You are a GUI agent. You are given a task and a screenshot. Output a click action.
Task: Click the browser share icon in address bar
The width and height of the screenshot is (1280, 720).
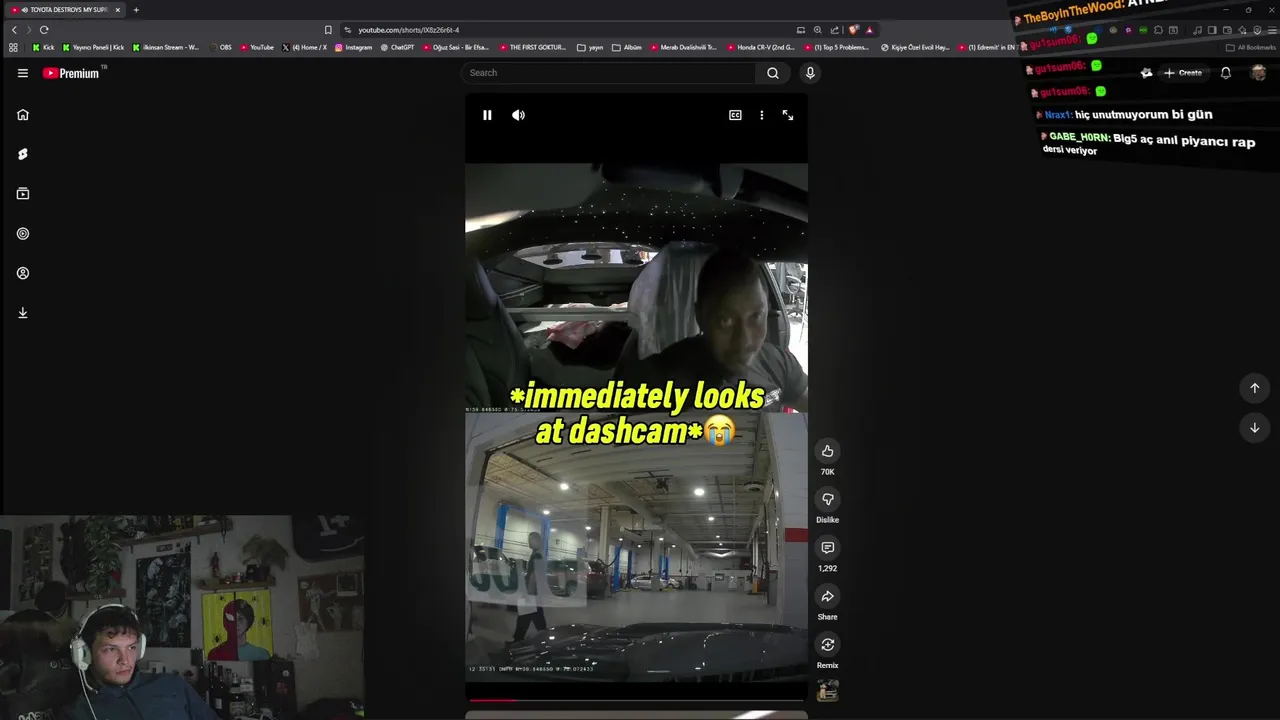(x=835, y=30)
